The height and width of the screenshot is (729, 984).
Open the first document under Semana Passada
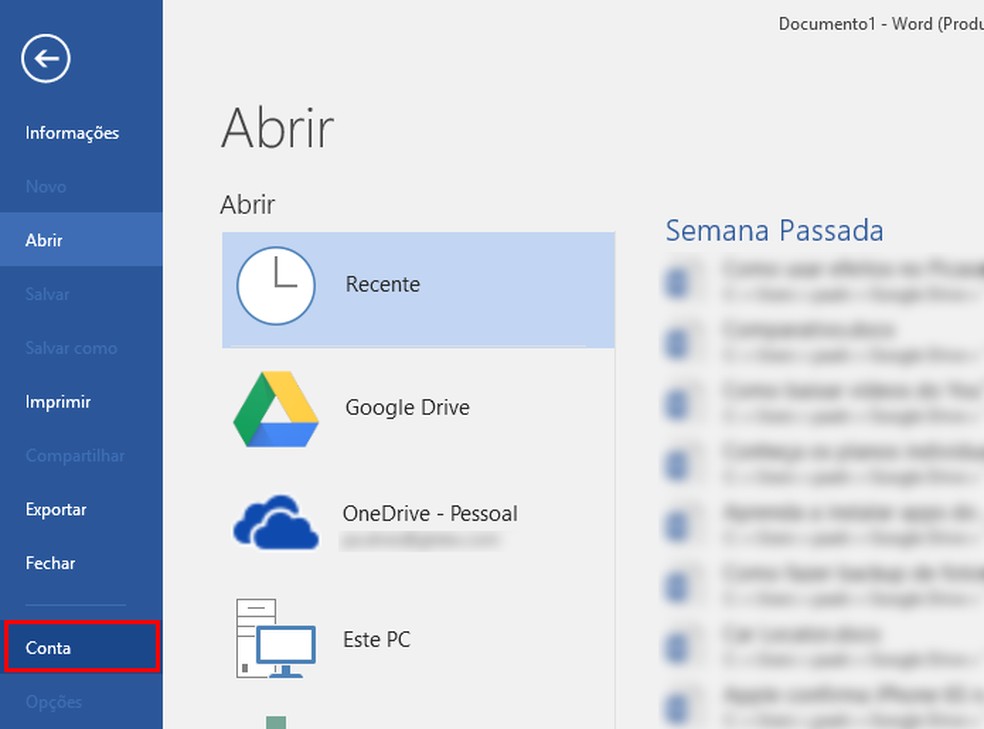click(822, 282)
